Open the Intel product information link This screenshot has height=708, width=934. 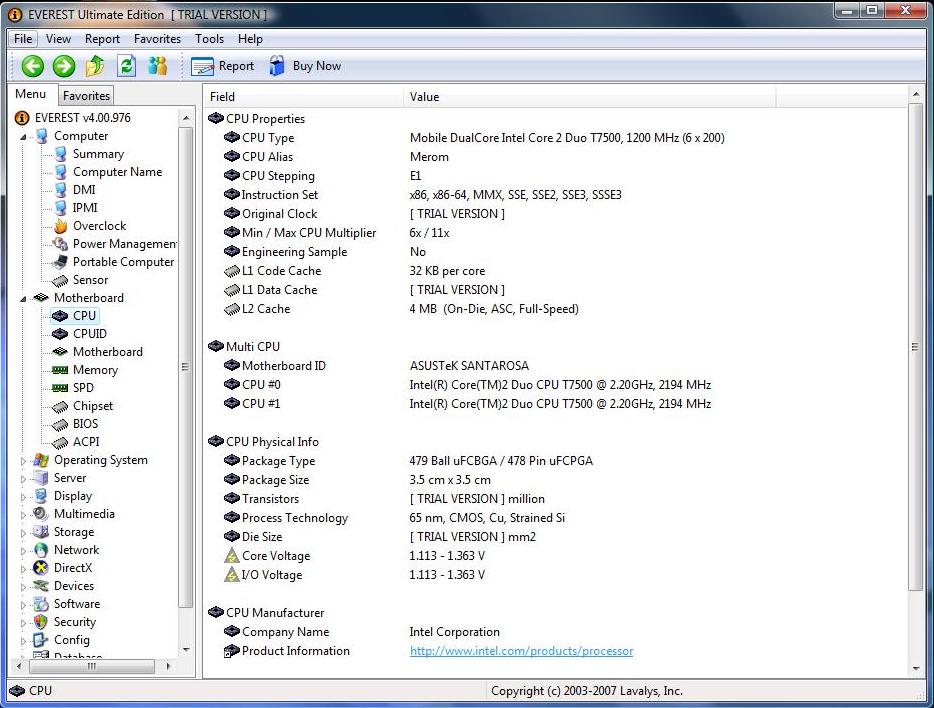pos(521,651)
